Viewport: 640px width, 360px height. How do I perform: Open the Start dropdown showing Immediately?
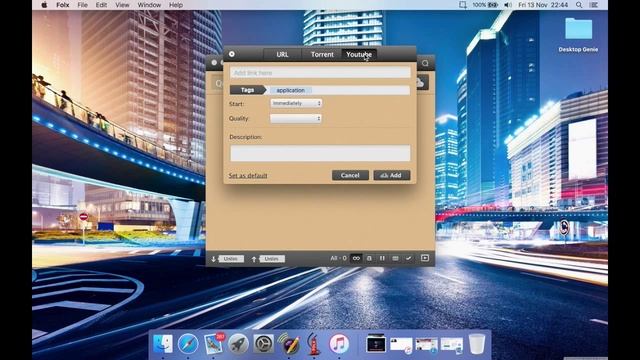tap(296, 103)
